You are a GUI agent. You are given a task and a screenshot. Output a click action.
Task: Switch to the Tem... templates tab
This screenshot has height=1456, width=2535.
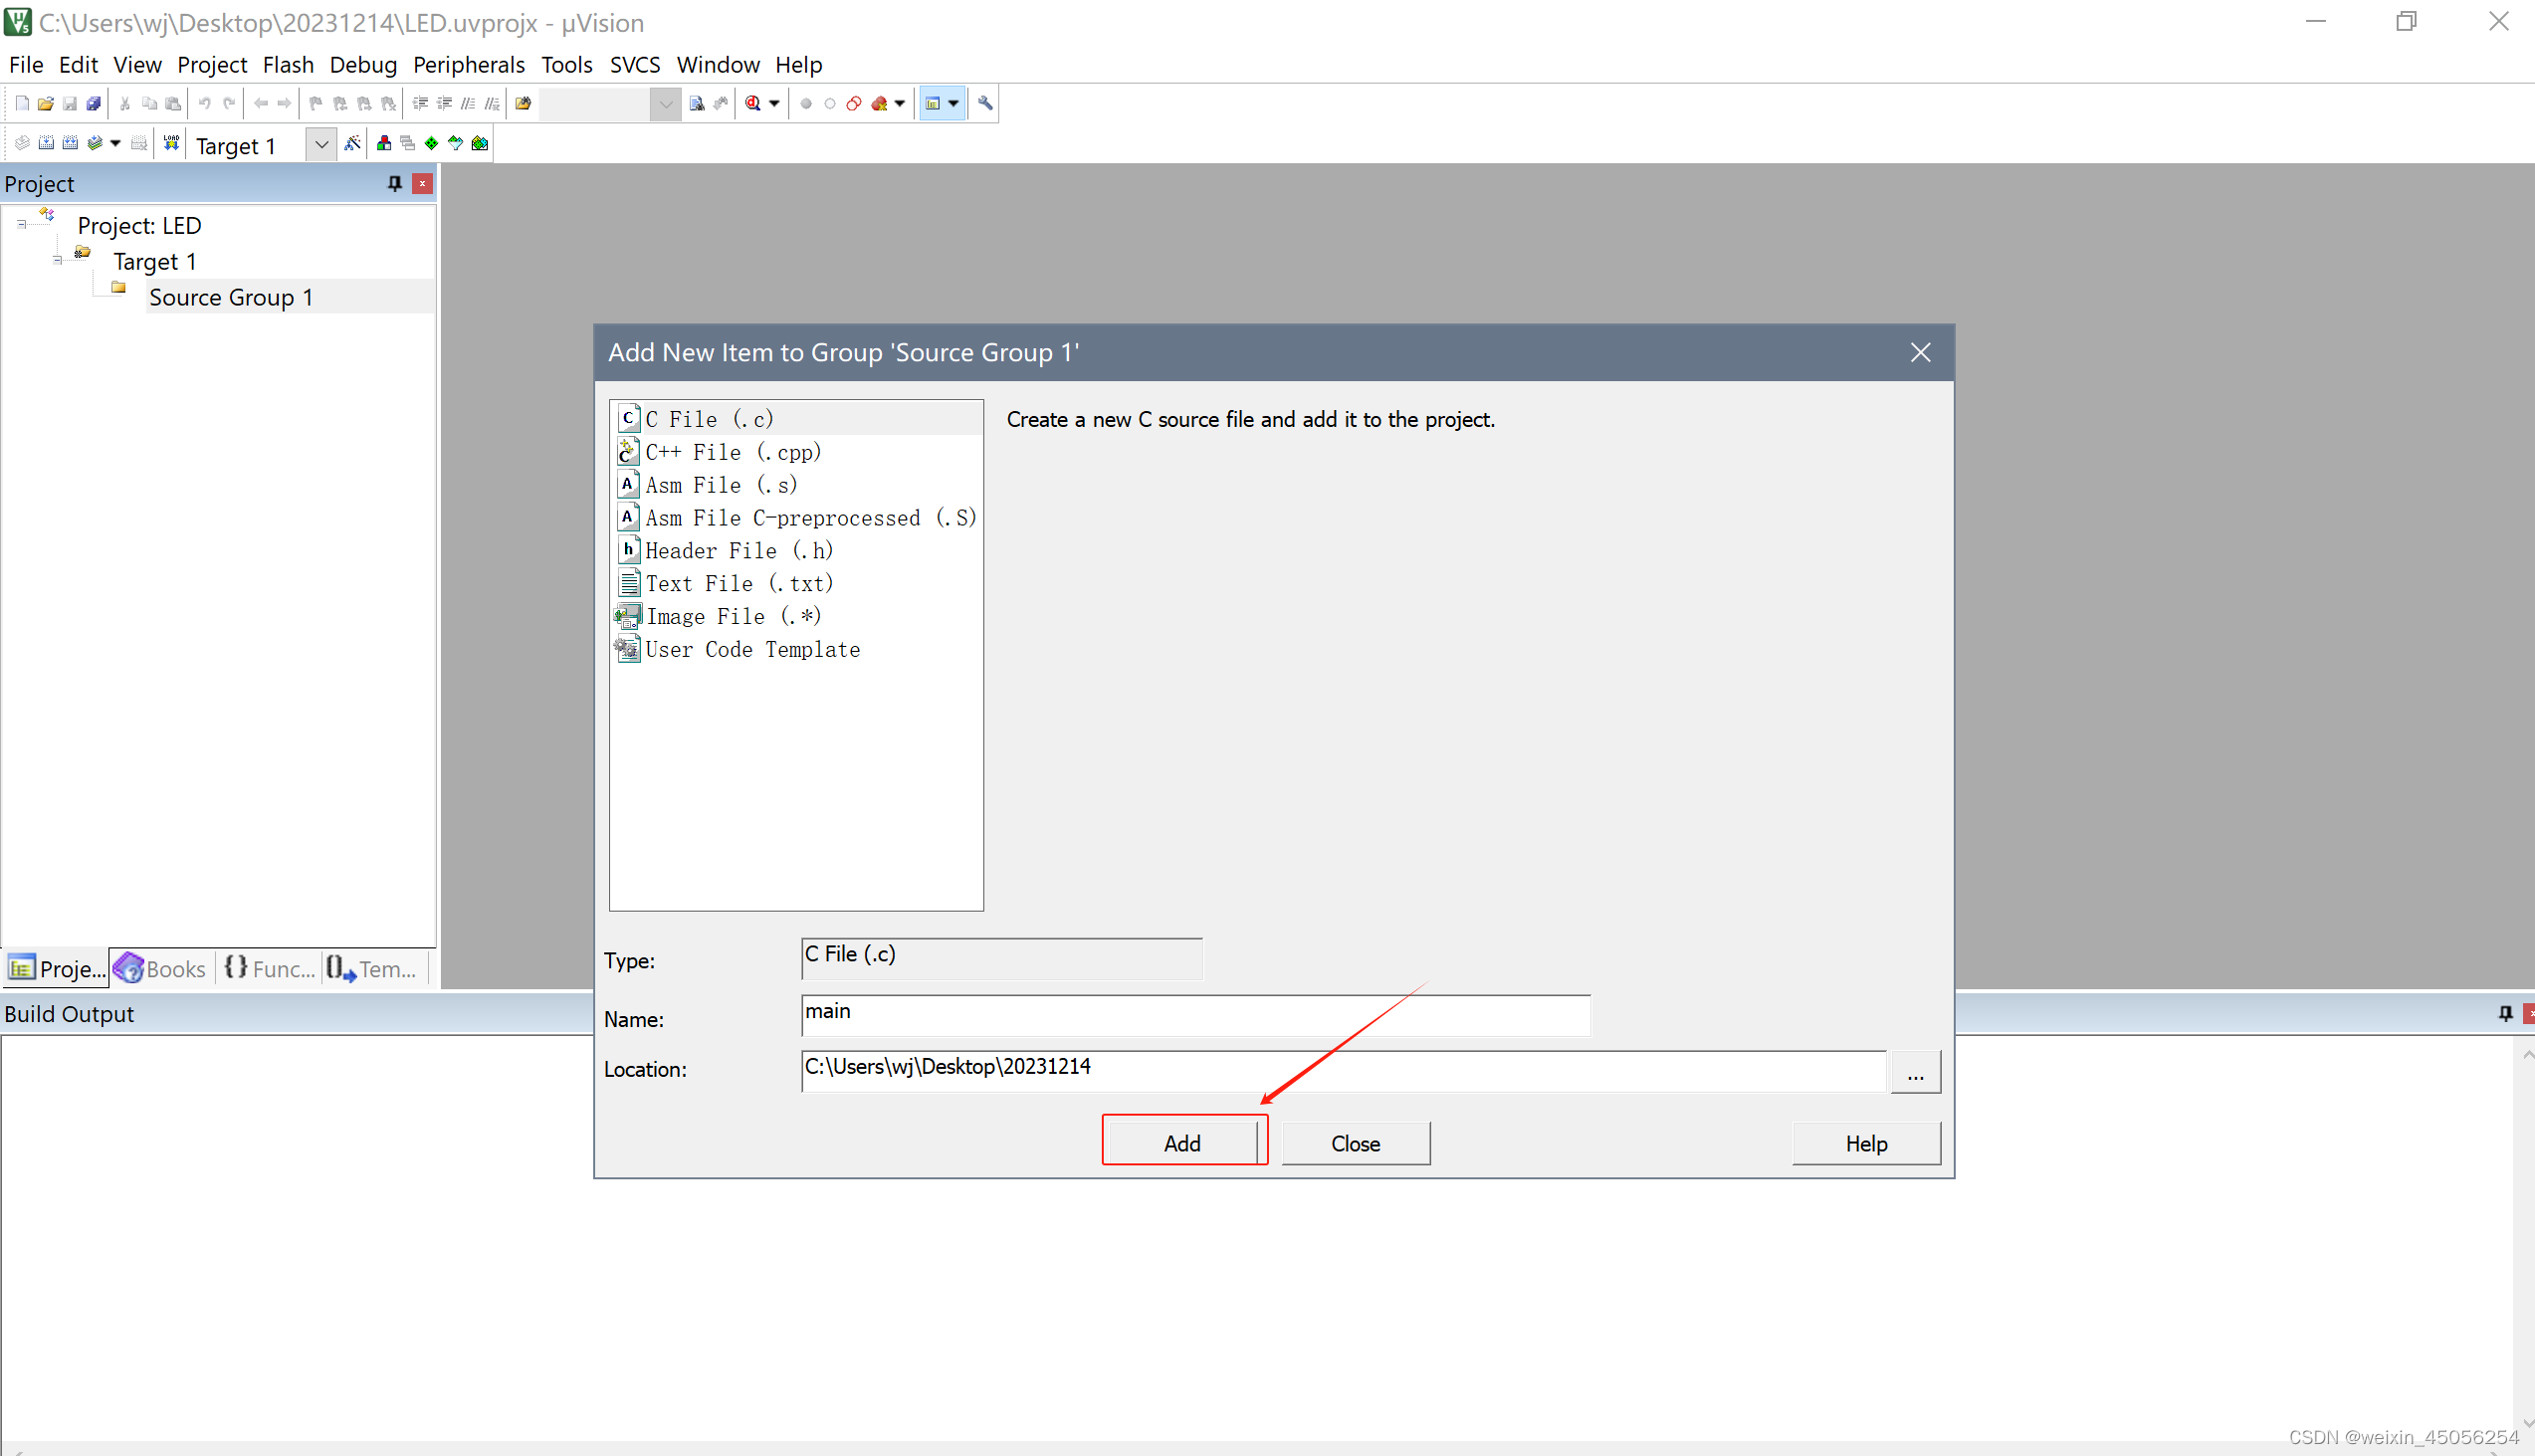coord(372,968)
